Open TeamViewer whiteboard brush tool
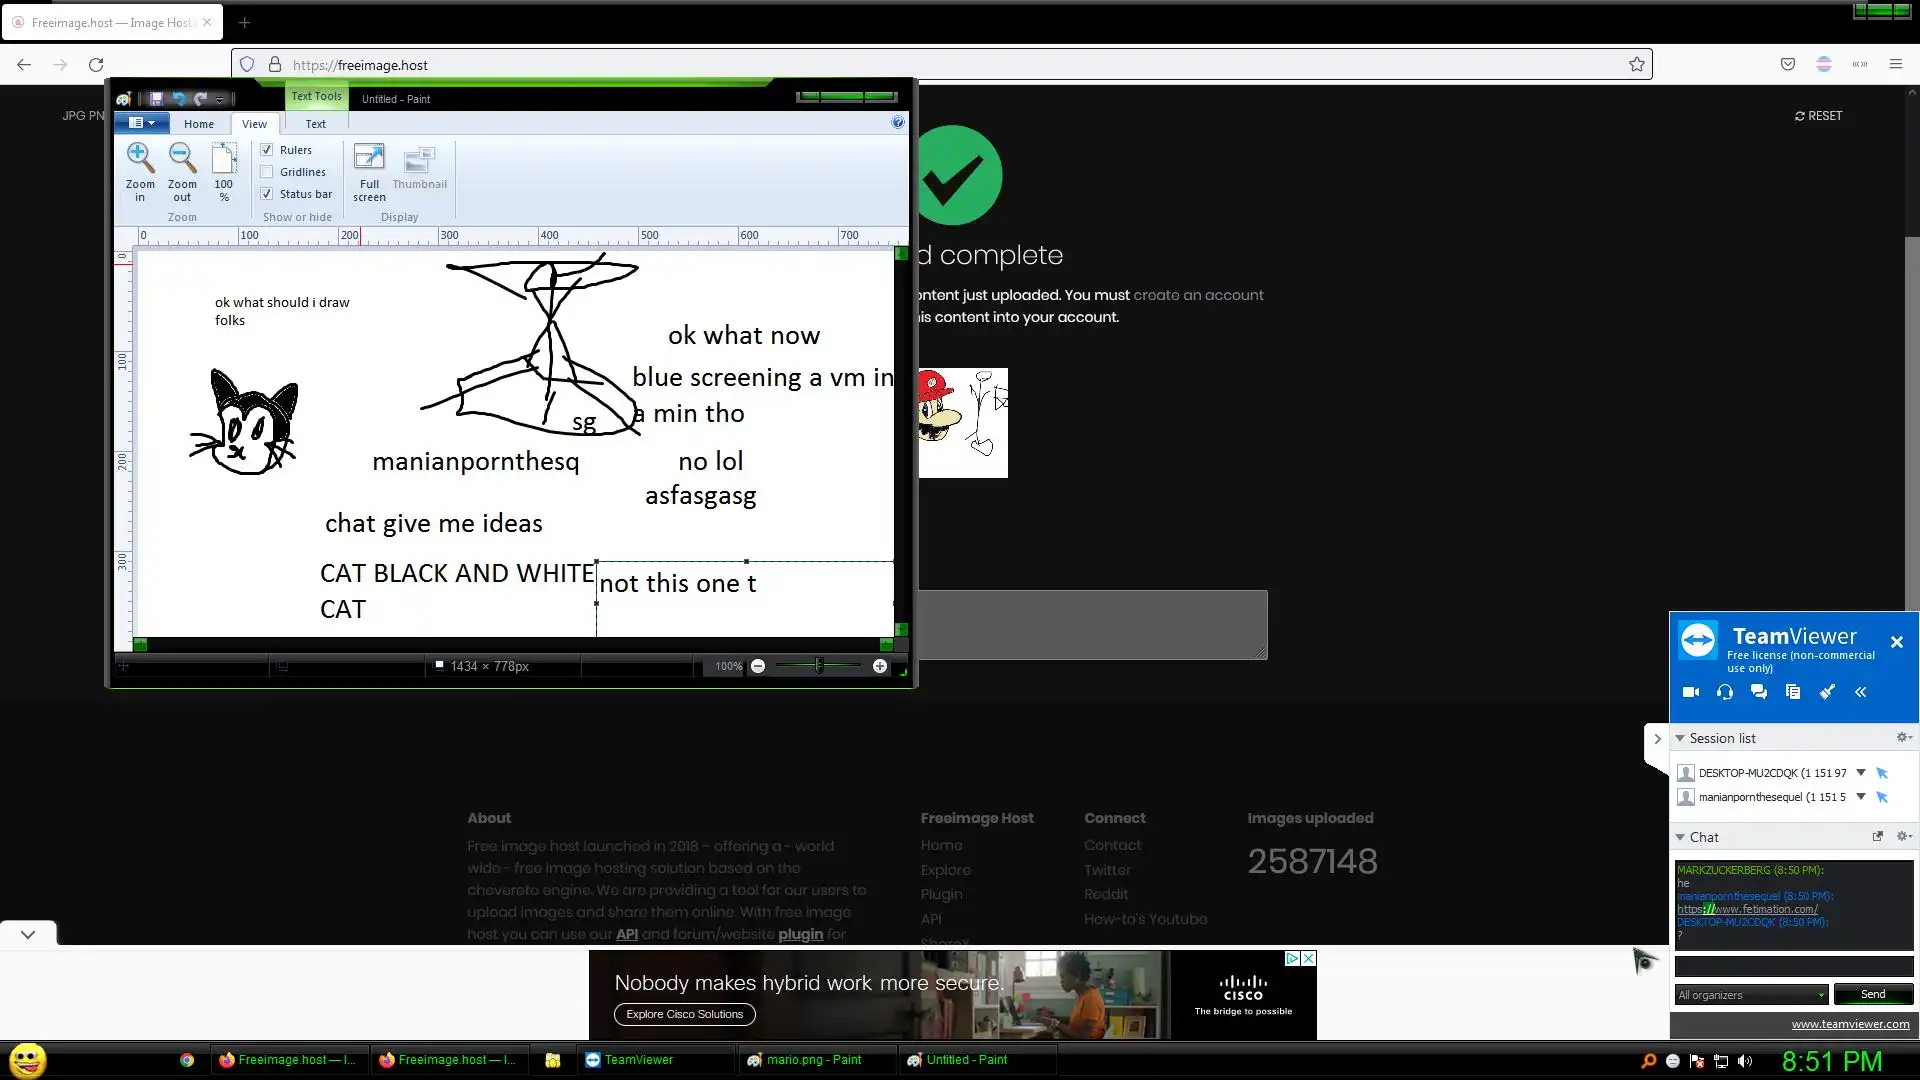The height and width of the screenshot is (1080, 1920). tap(1827, 692)
